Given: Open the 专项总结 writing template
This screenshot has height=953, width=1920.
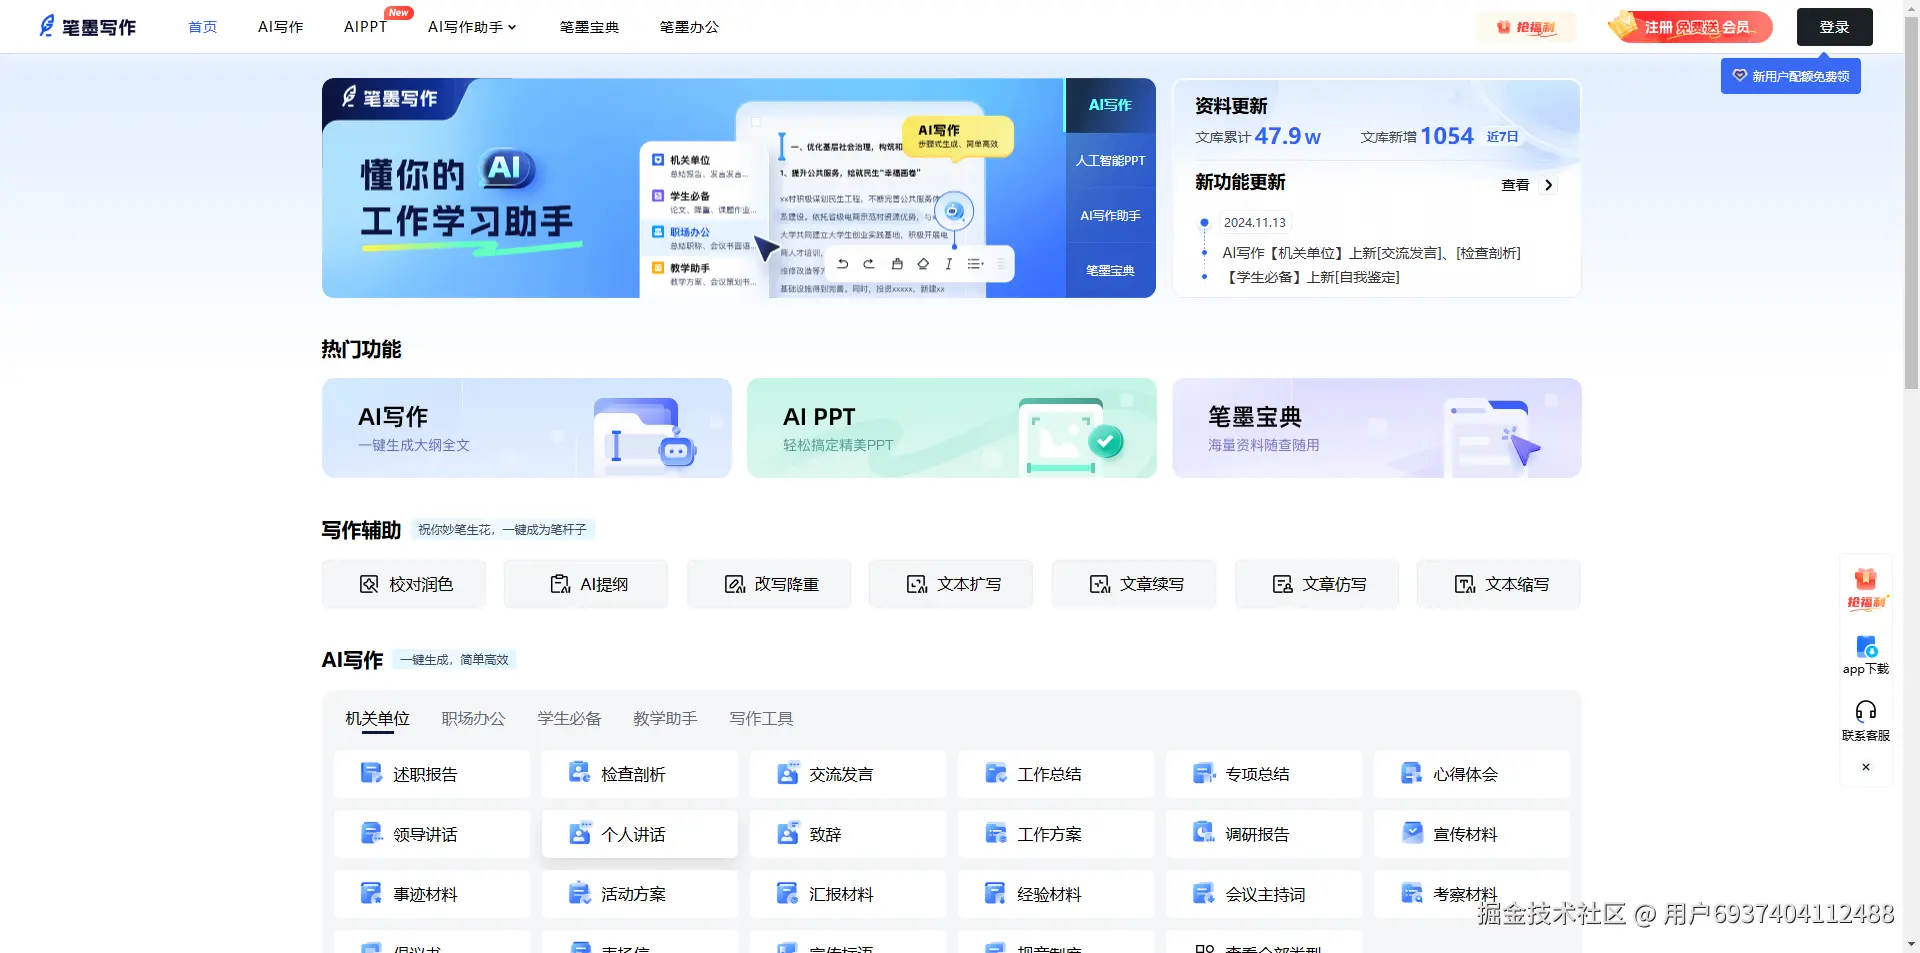Looking at the screenshot, I should coord(1263,774).
